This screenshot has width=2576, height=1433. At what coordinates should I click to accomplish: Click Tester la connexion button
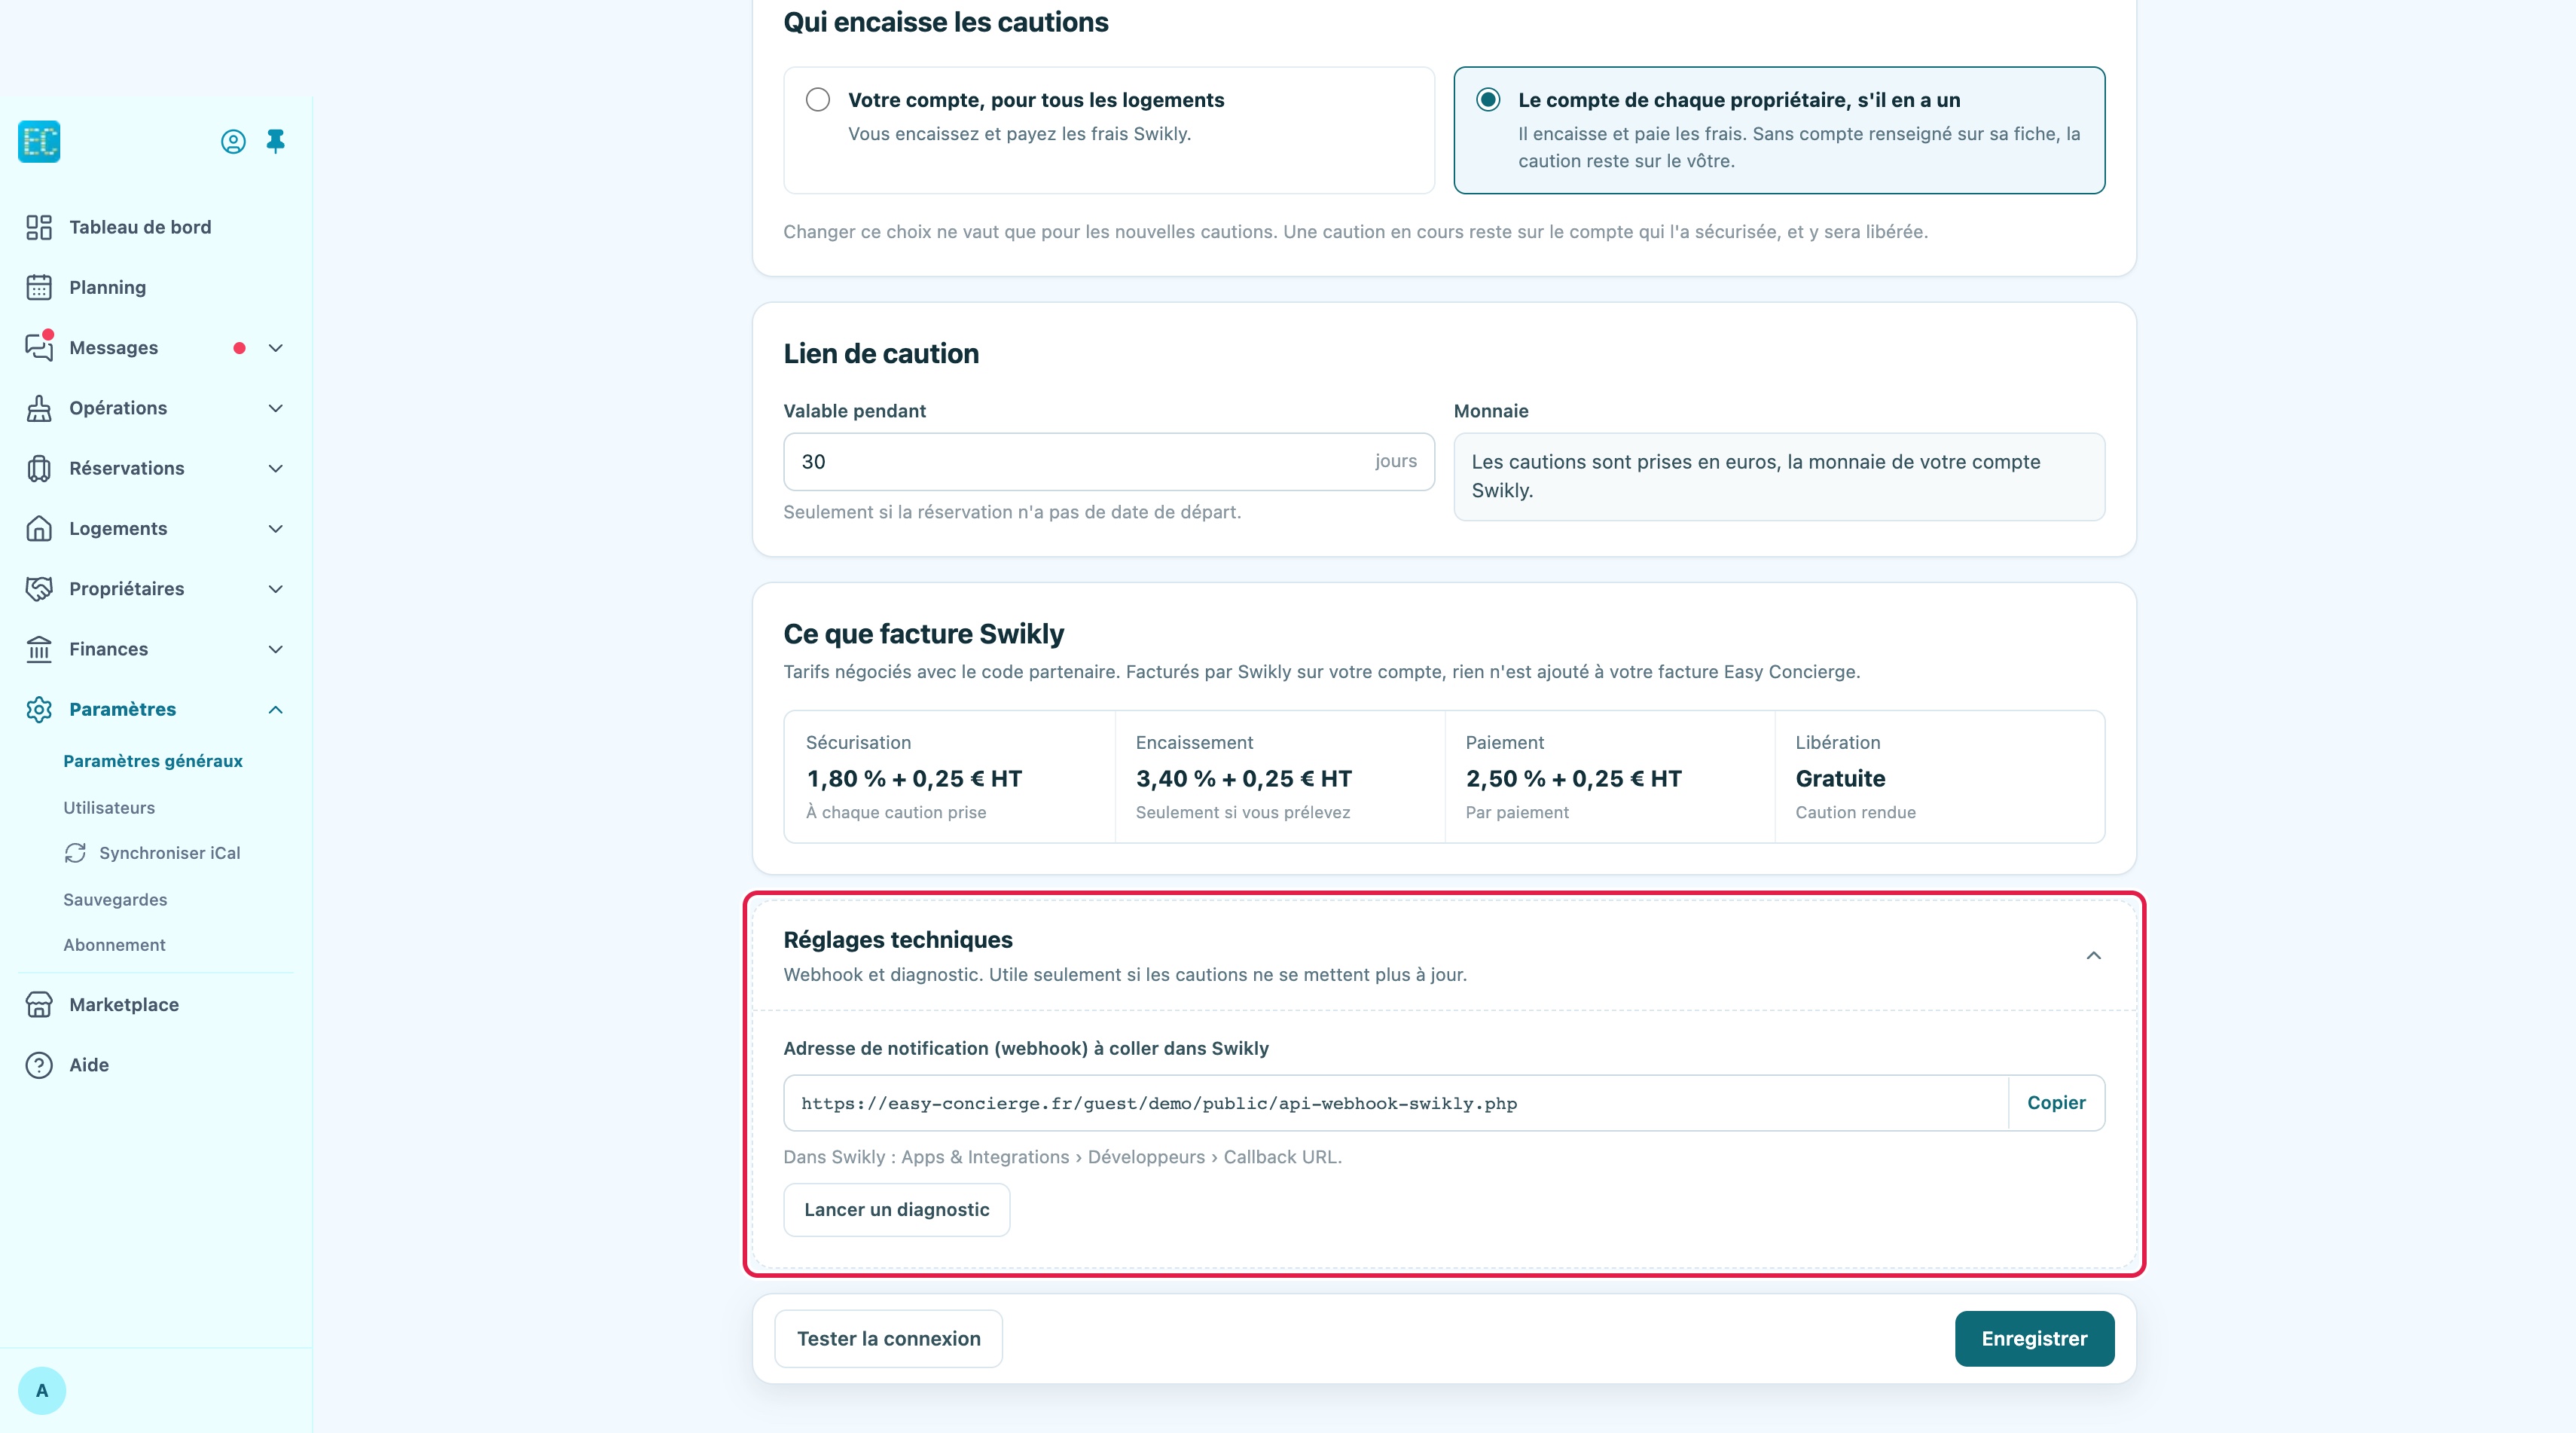[888, 1339]
